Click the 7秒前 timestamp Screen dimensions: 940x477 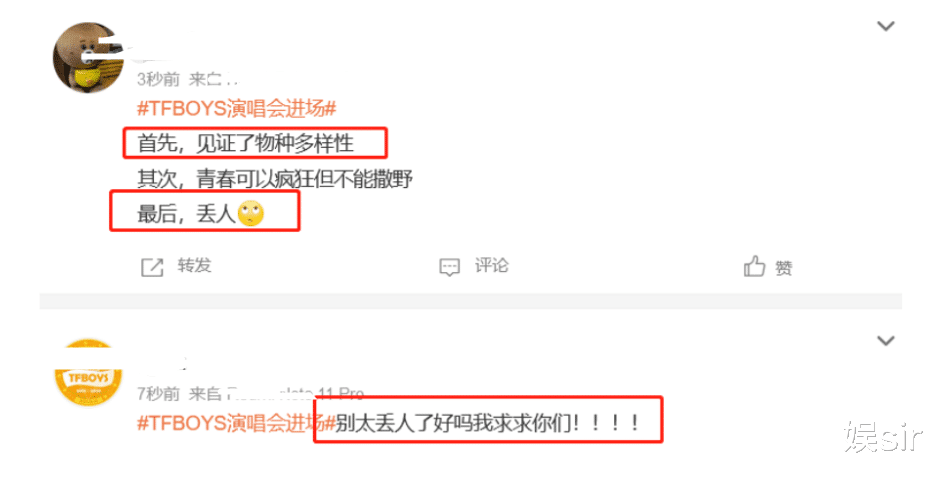[158, 393]
